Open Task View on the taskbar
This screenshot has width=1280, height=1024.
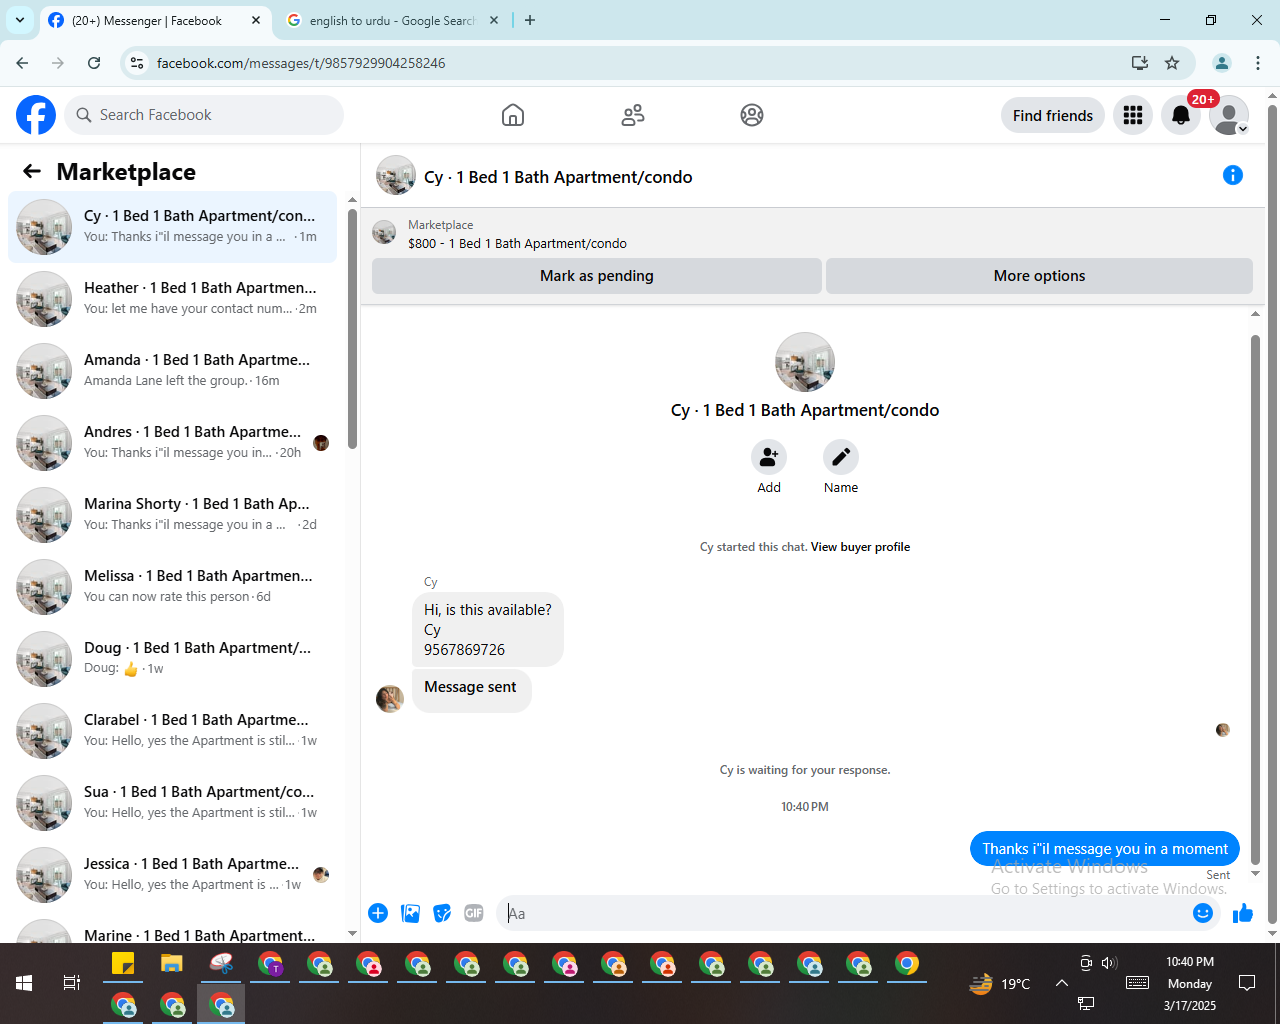pyautogui.click(x=72, y=983)
